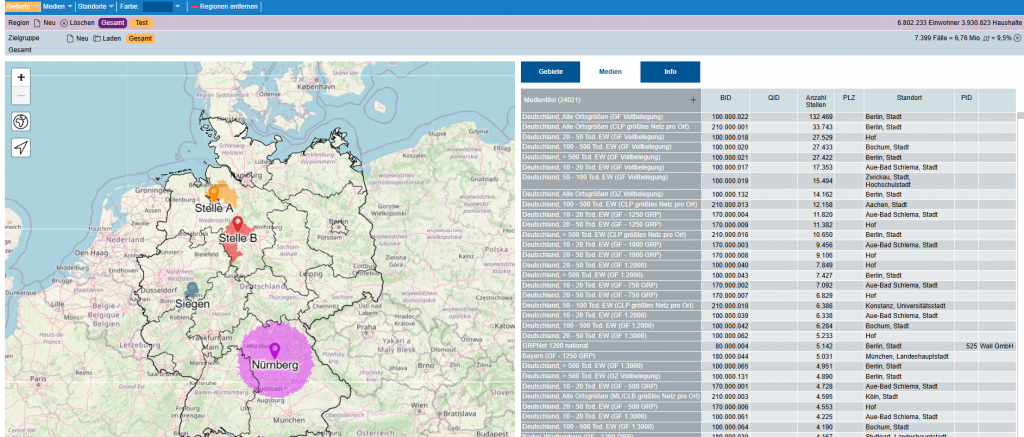This screenshot has width=1024, height=437.
Task: Click the locate arrow icon on map
Action: [x=22, y=148]
